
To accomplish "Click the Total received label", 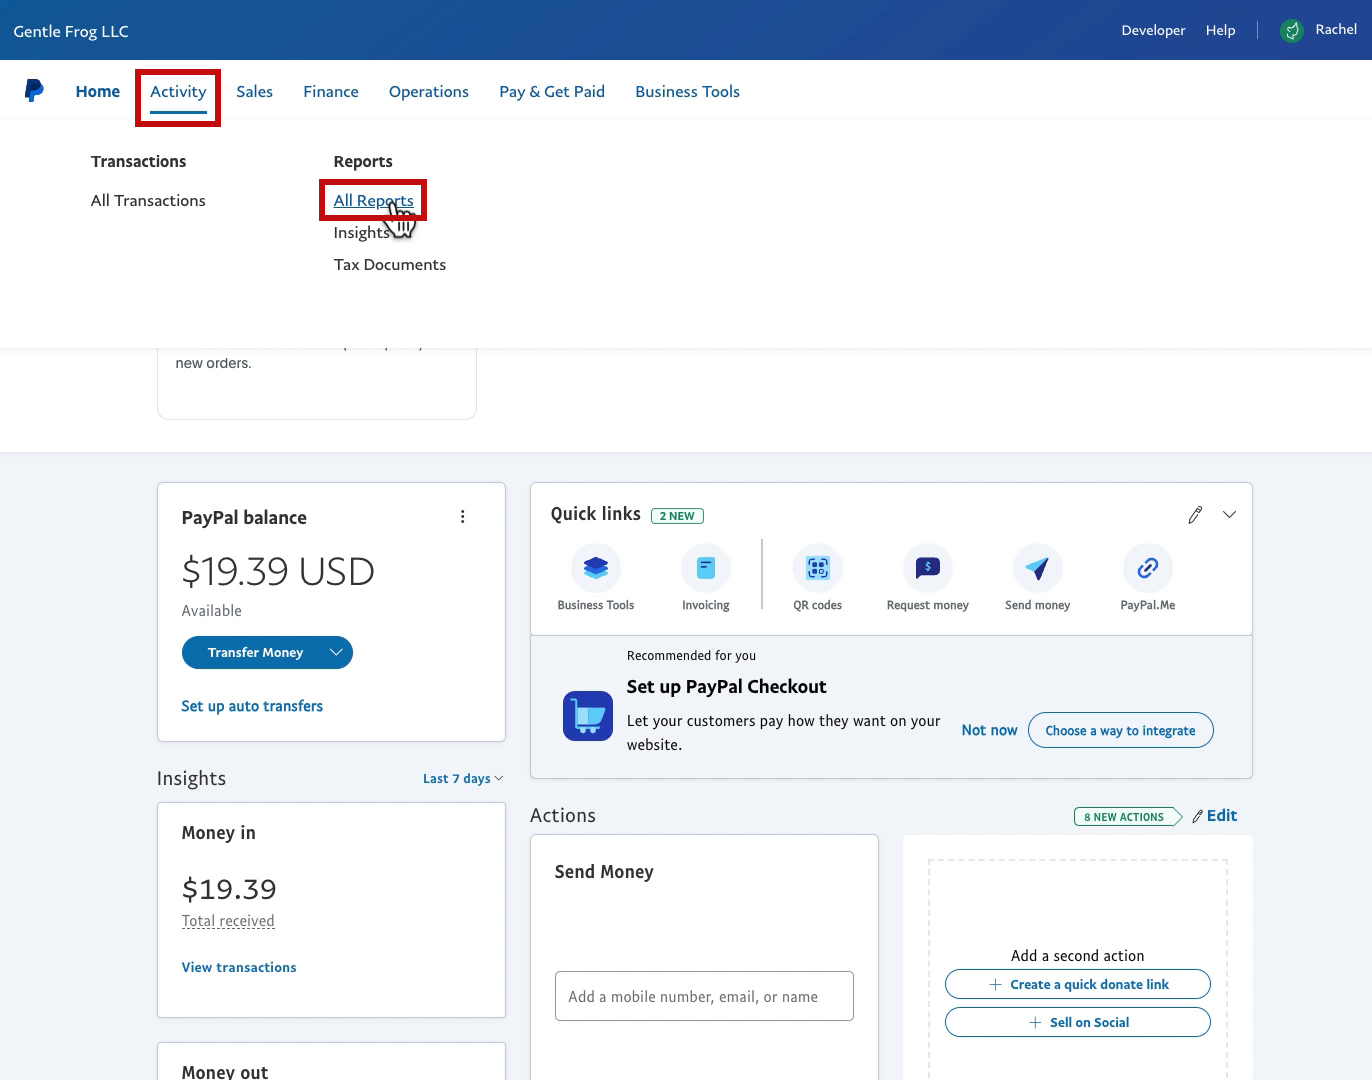I will [228, 921].
